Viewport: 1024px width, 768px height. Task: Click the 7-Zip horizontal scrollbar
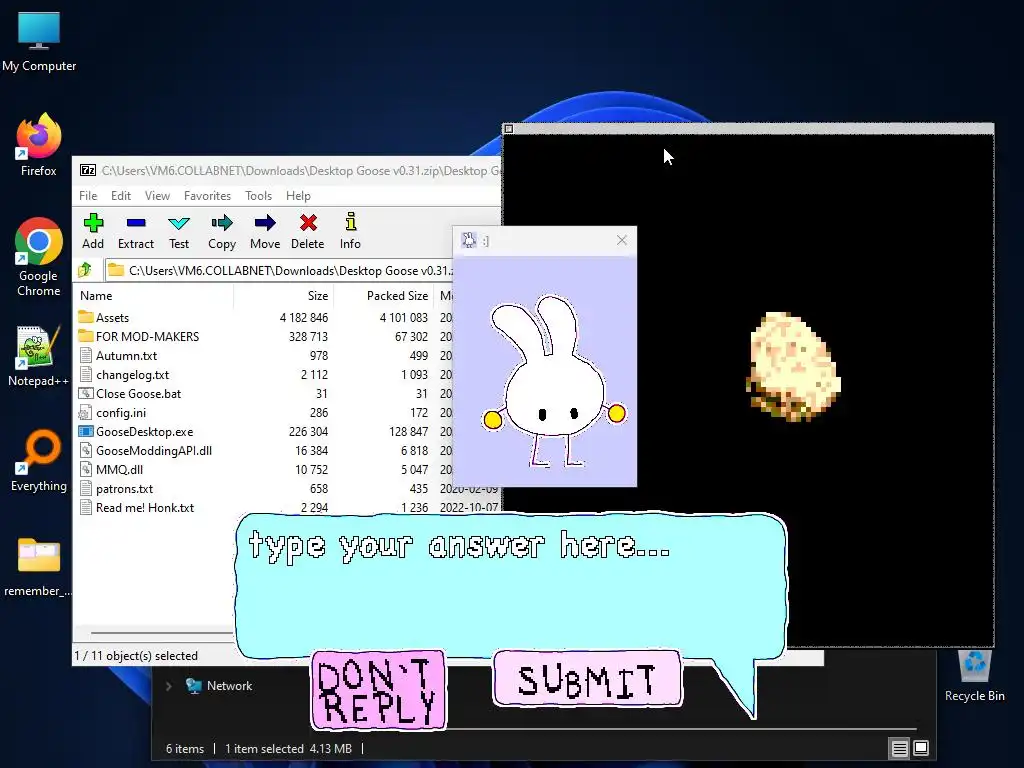[x=162, y=633]
